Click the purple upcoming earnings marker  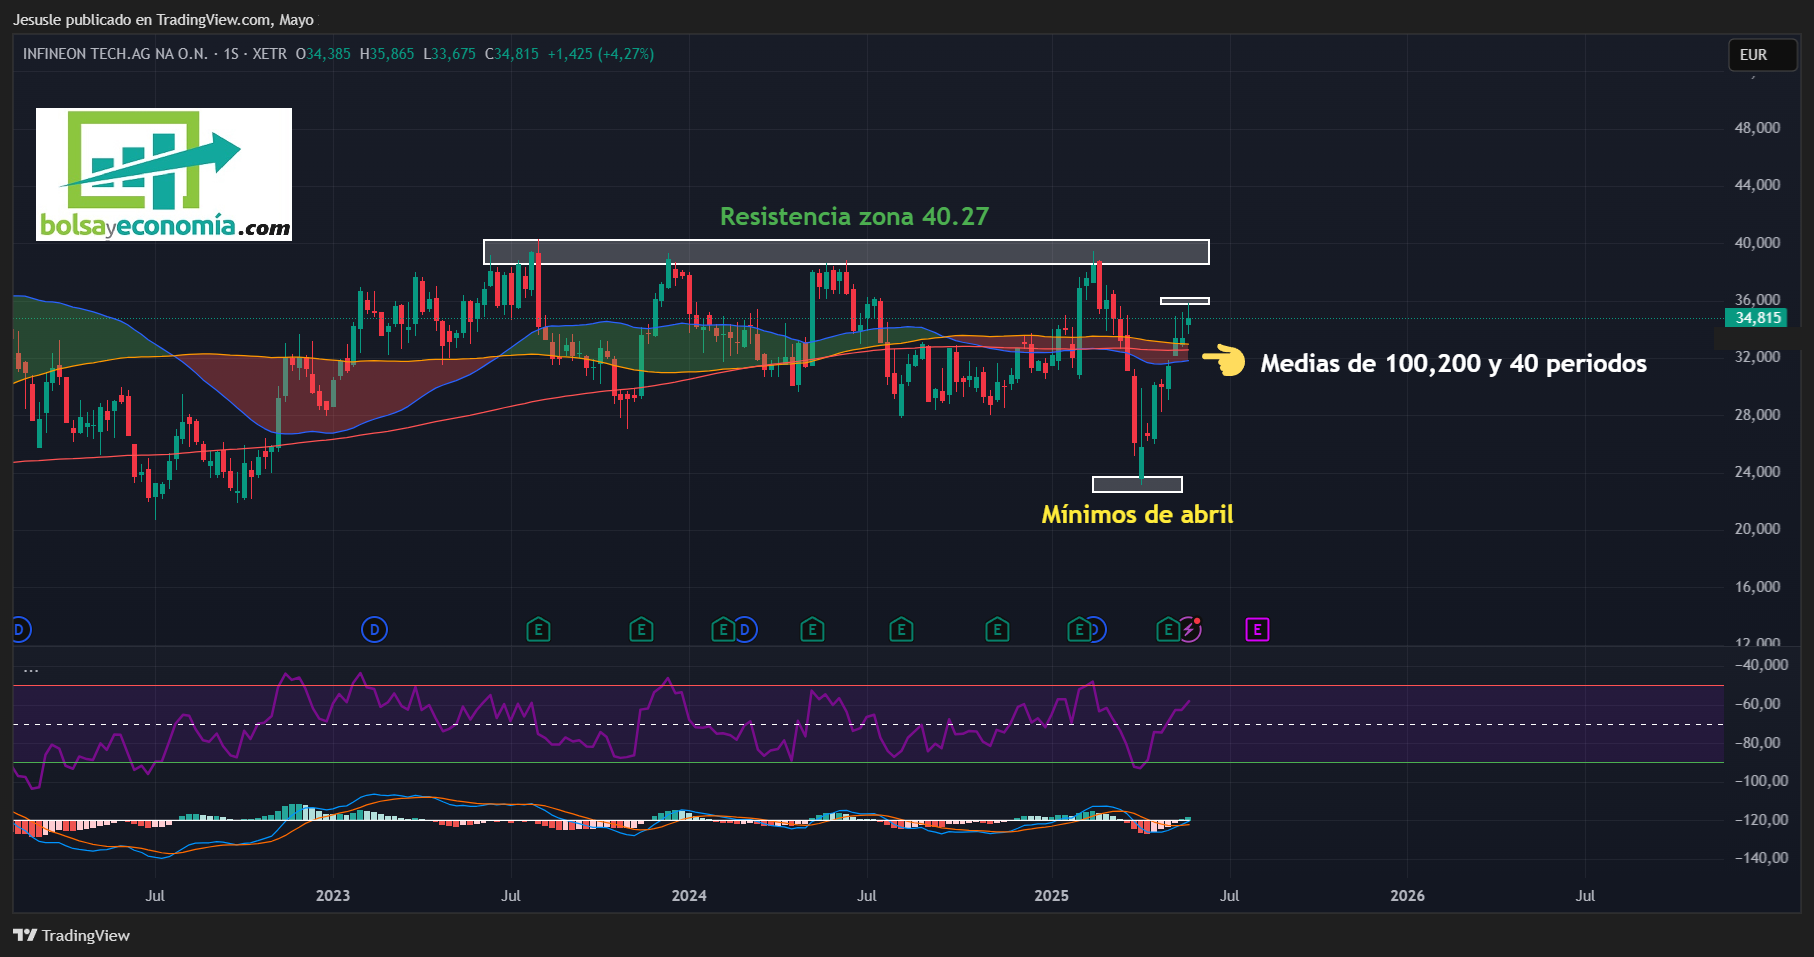coord(1257,630)
